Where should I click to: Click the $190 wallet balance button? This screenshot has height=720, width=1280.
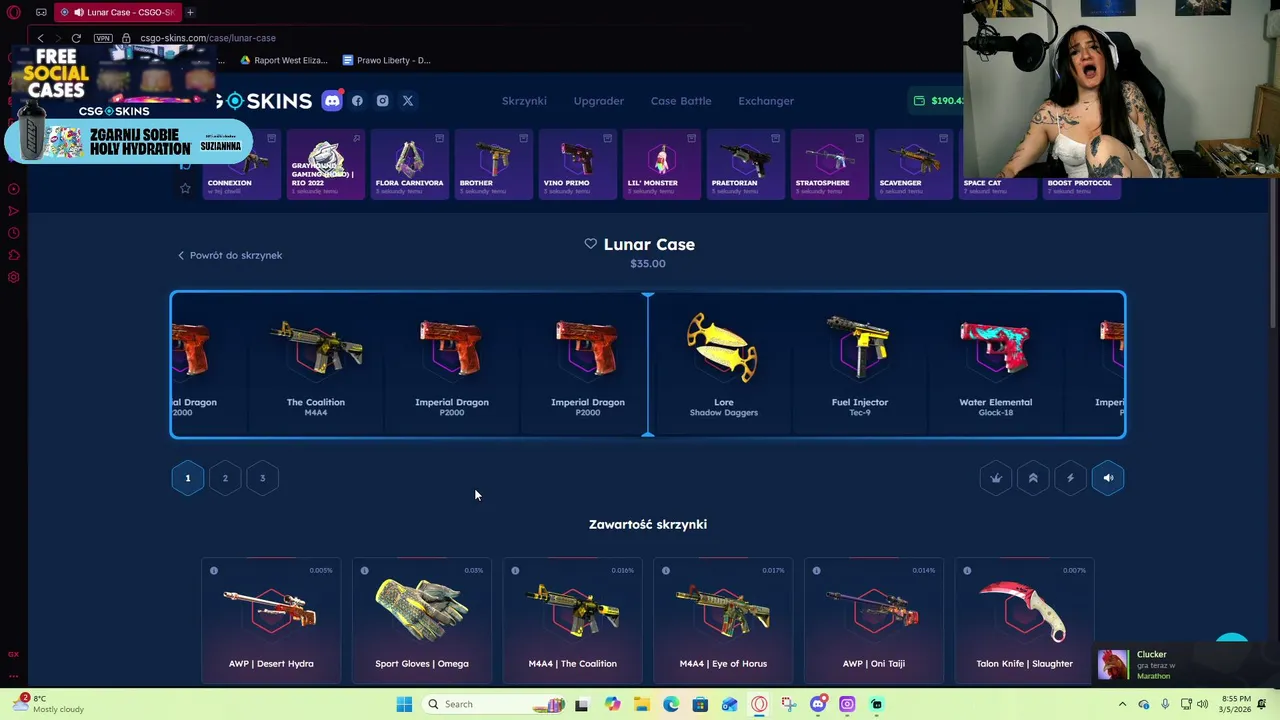click(x=938, y=100)
